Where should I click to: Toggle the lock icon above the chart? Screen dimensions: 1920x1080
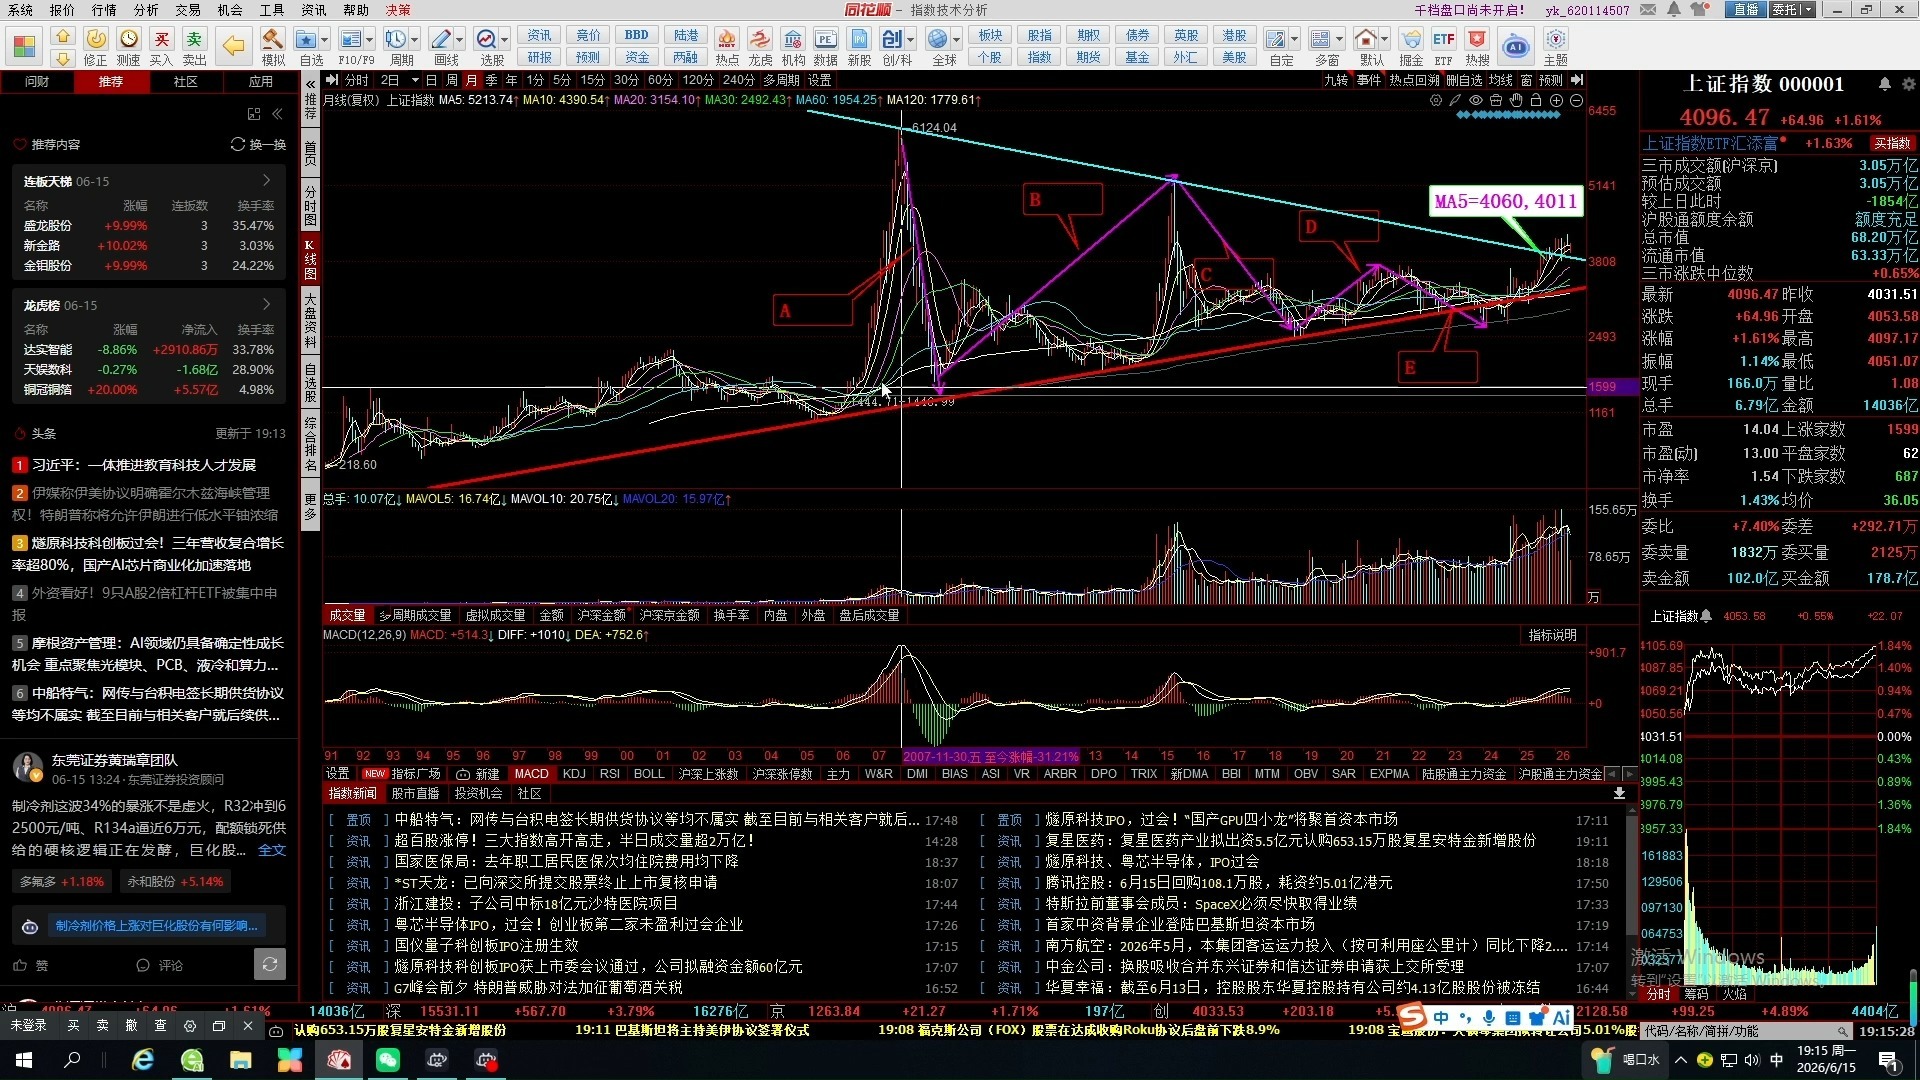[1536, 100]
